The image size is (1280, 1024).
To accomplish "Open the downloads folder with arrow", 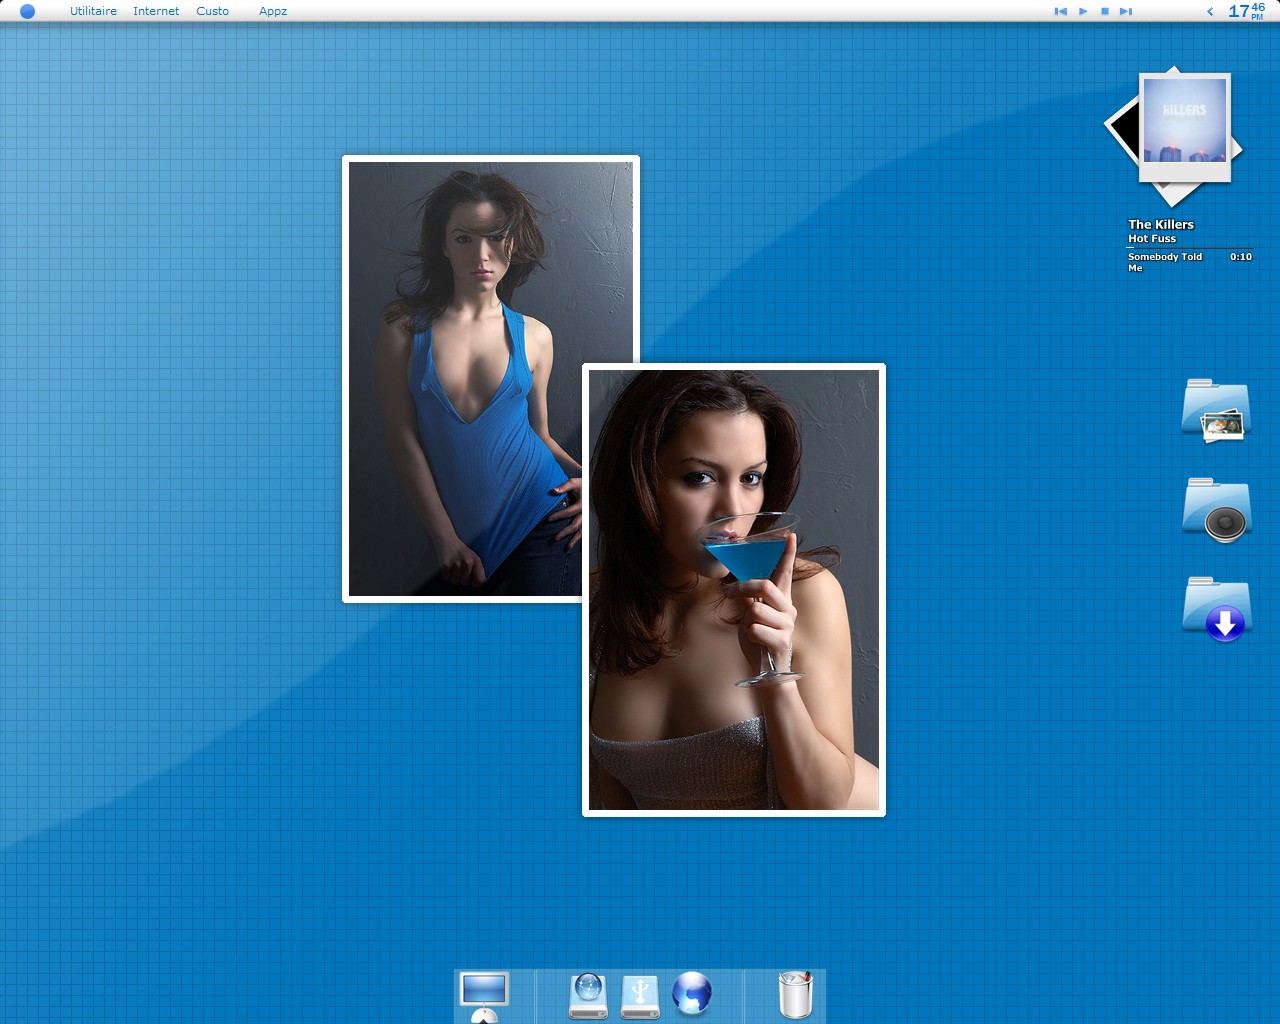I will coord(1217,609).
